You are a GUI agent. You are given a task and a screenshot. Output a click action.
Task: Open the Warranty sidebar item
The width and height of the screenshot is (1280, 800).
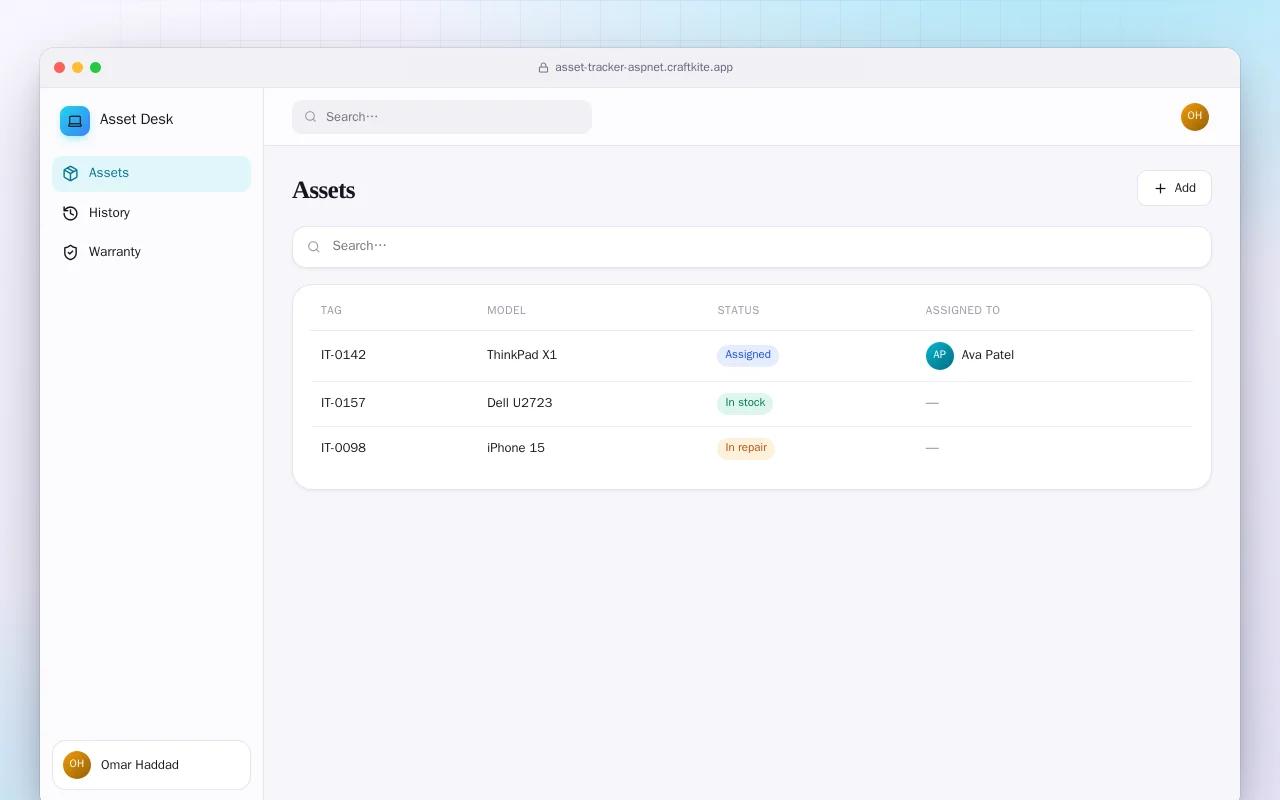click(151, 252)
